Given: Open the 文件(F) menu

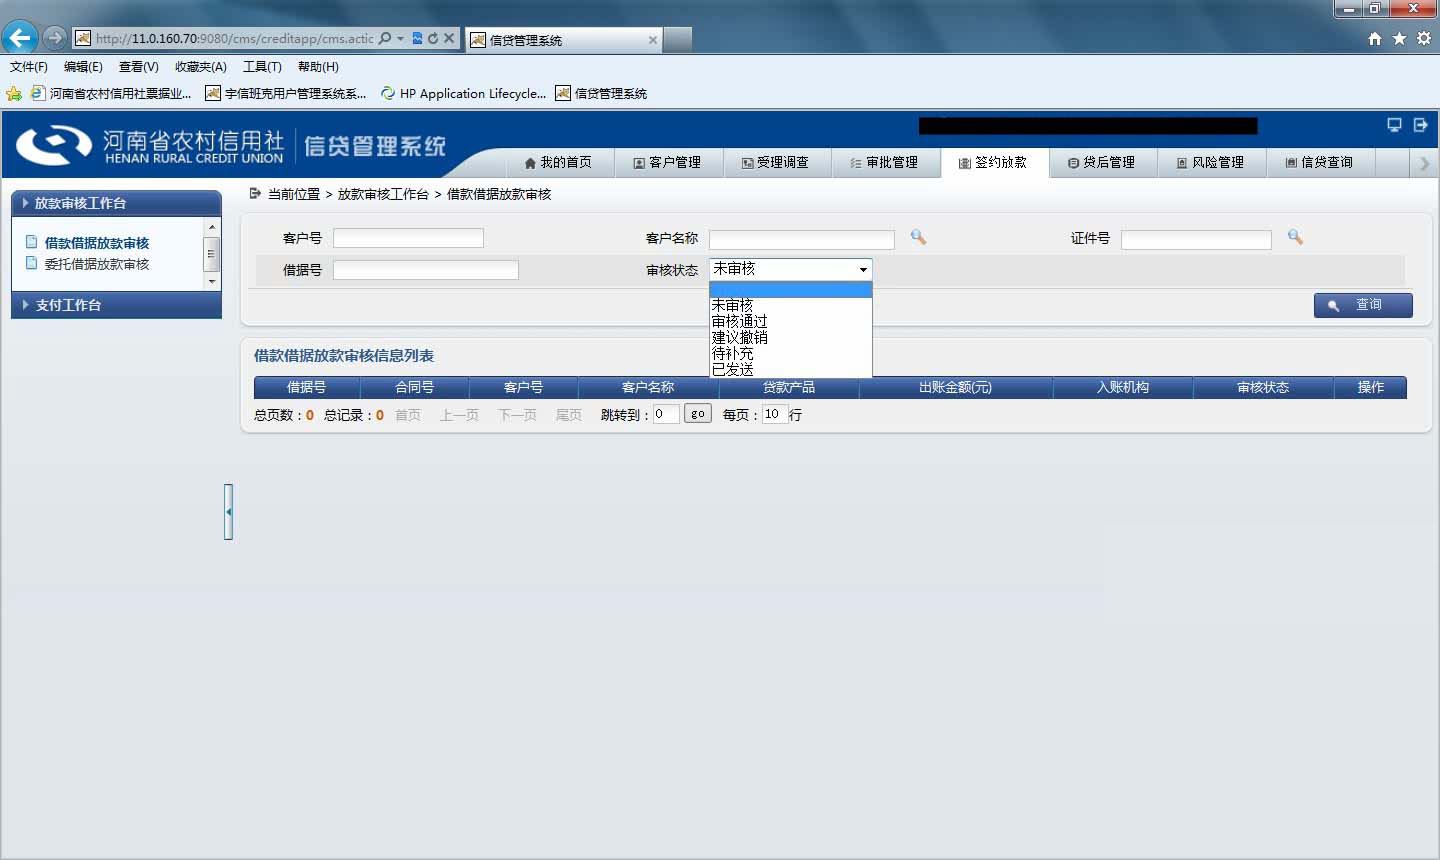Looking at the screenshot, I should (x=29, y=67).
